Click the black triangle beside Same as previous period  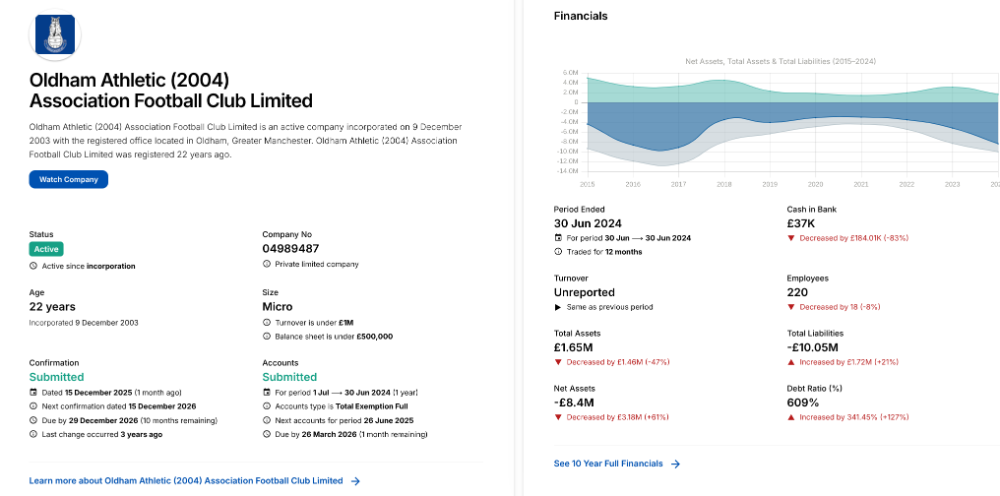pos(558,307)
